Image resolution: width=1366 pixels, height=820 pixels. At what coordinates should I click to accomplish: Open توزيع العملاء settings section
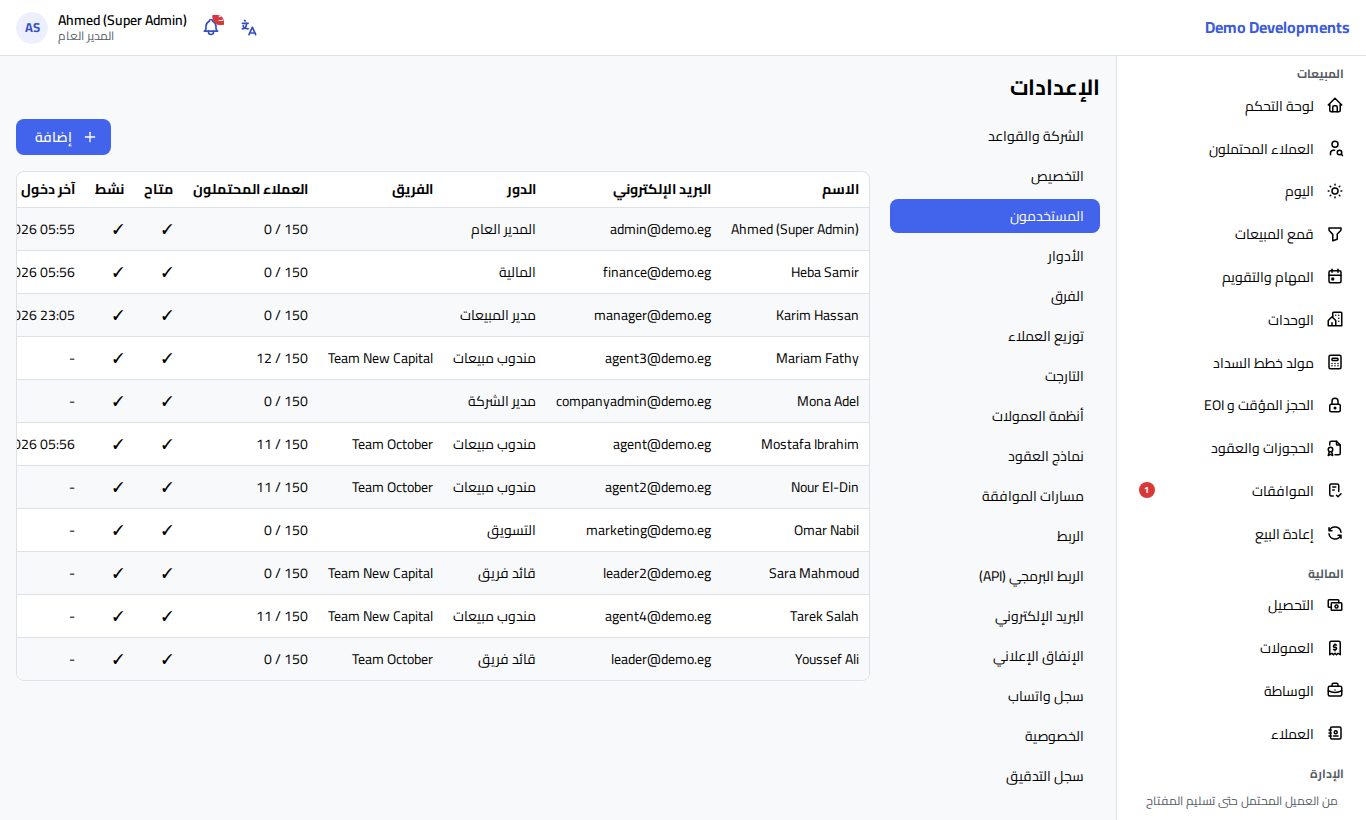pyautogui.click(x=995, y=336)
